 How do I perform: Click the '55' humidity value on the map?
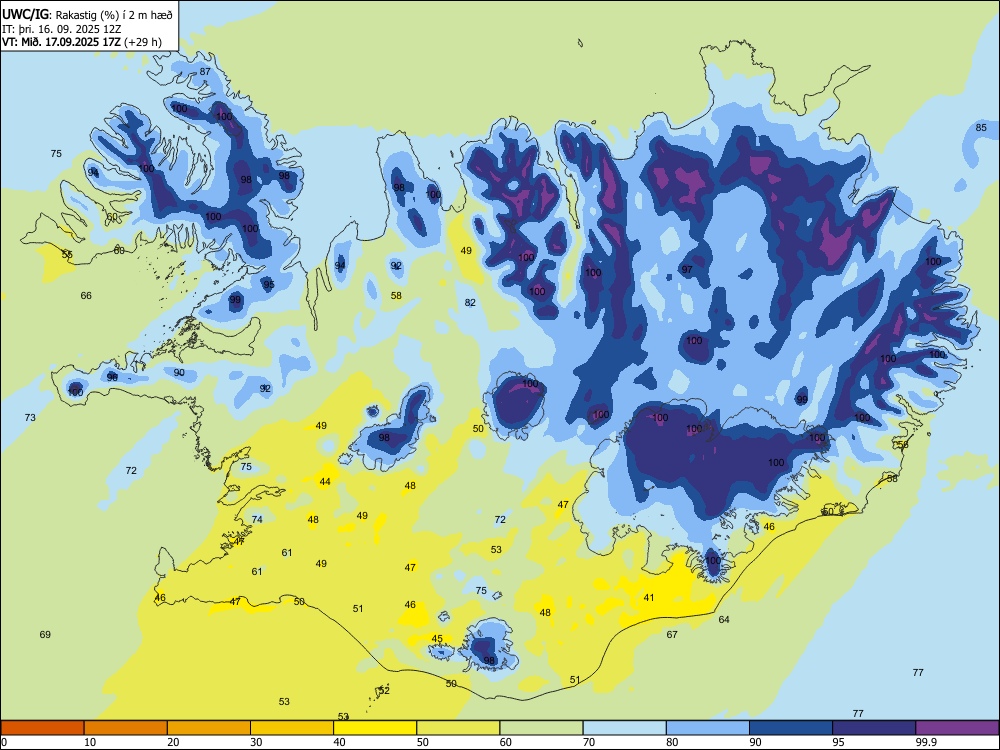click(x=67, y=254)
